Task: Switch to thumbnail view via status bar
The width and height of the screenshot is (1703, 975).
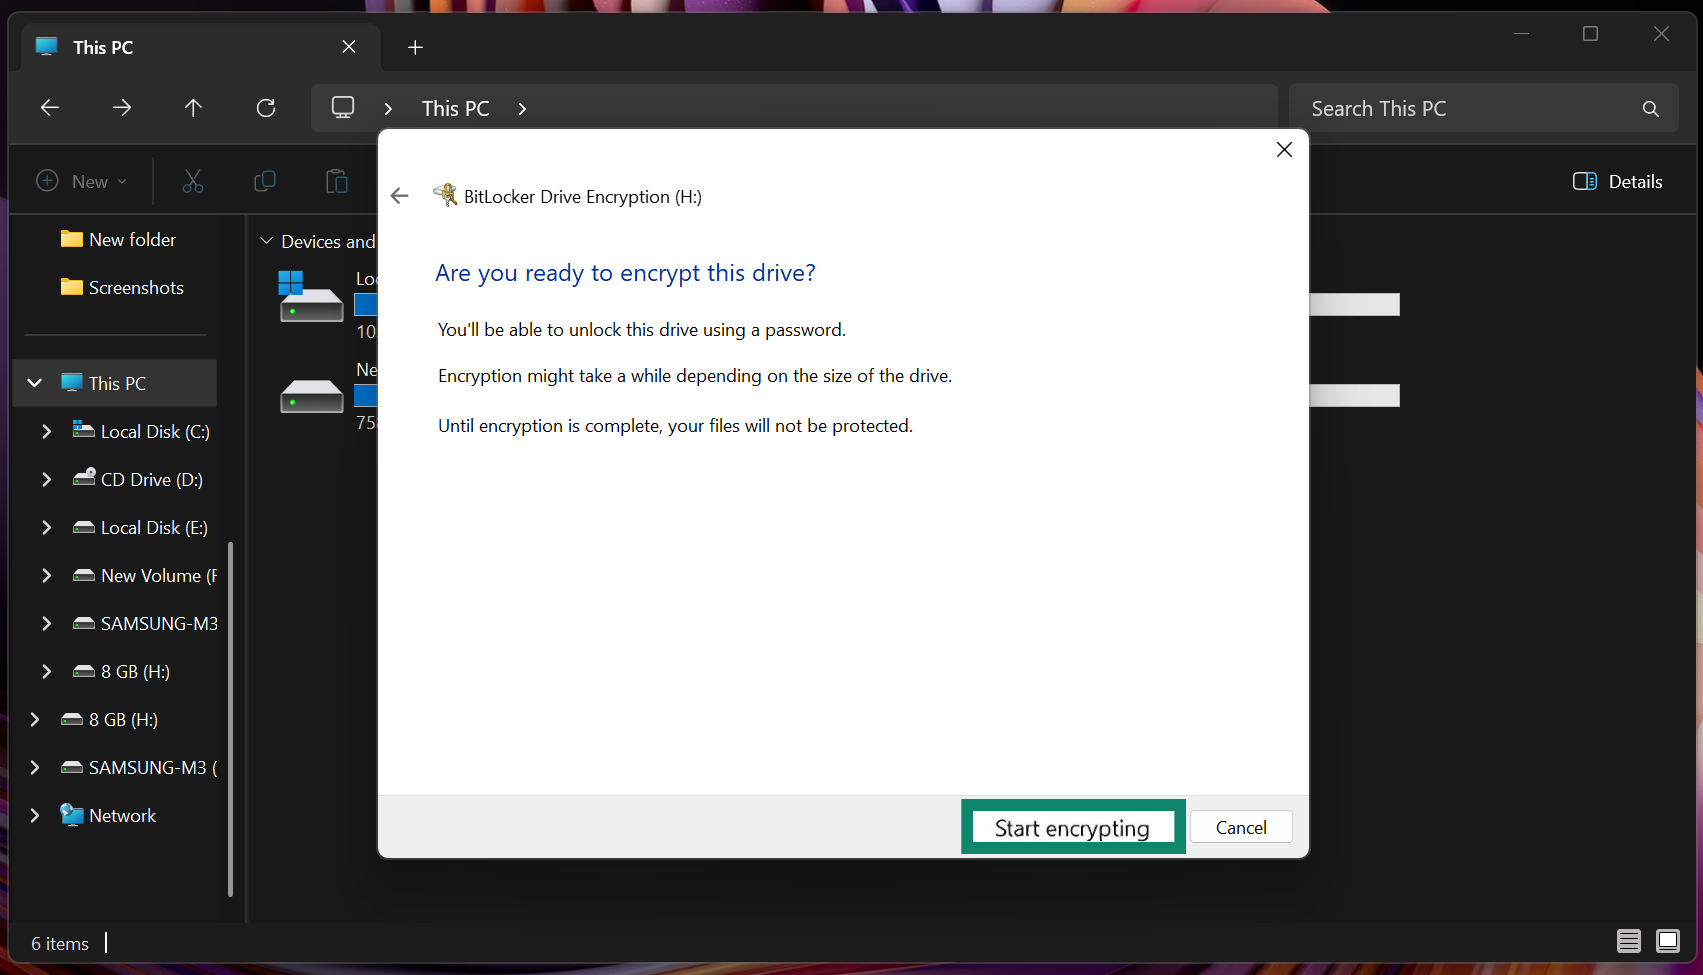Action: [x=1668, y=941]
